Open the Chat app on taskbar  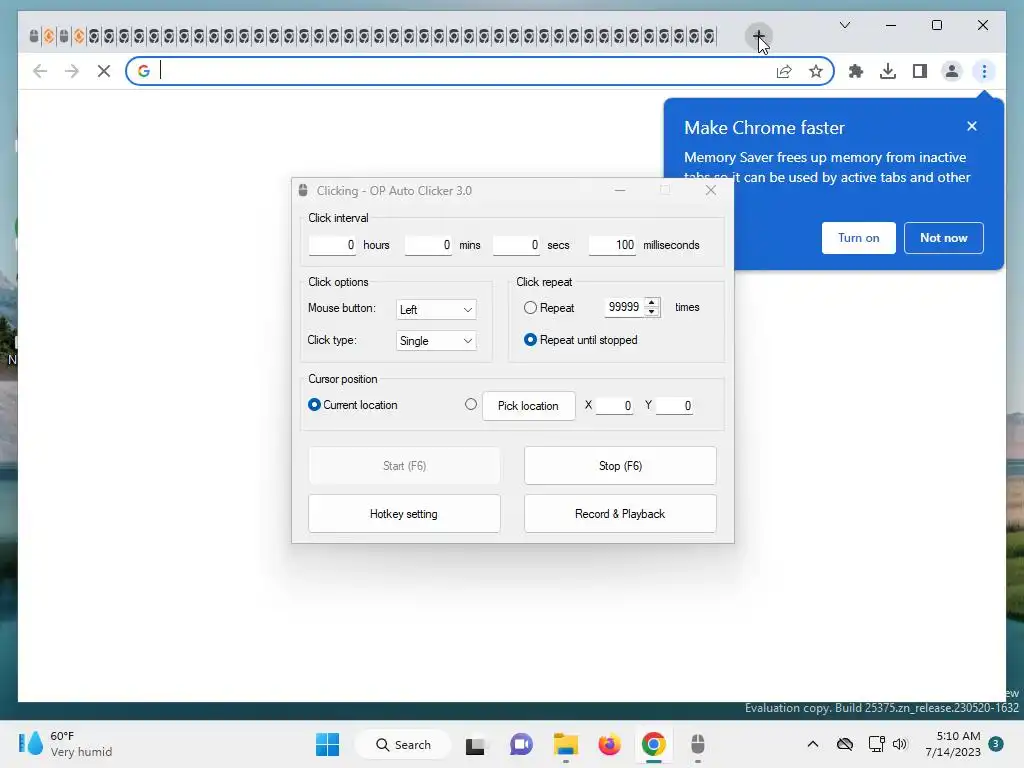click(x=520, y=744)
